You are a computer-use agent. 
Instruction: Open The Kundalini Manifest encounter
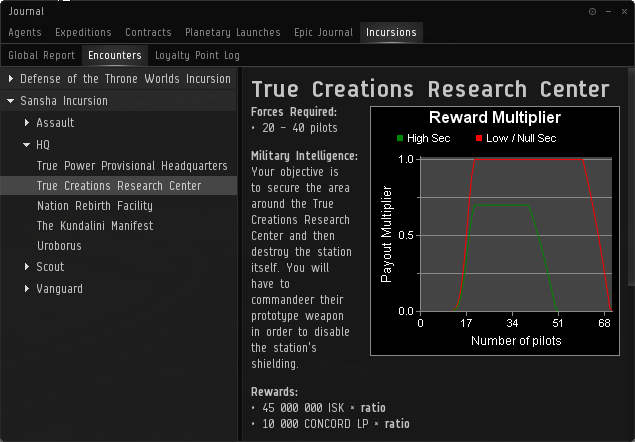click(x=95, y=226)
